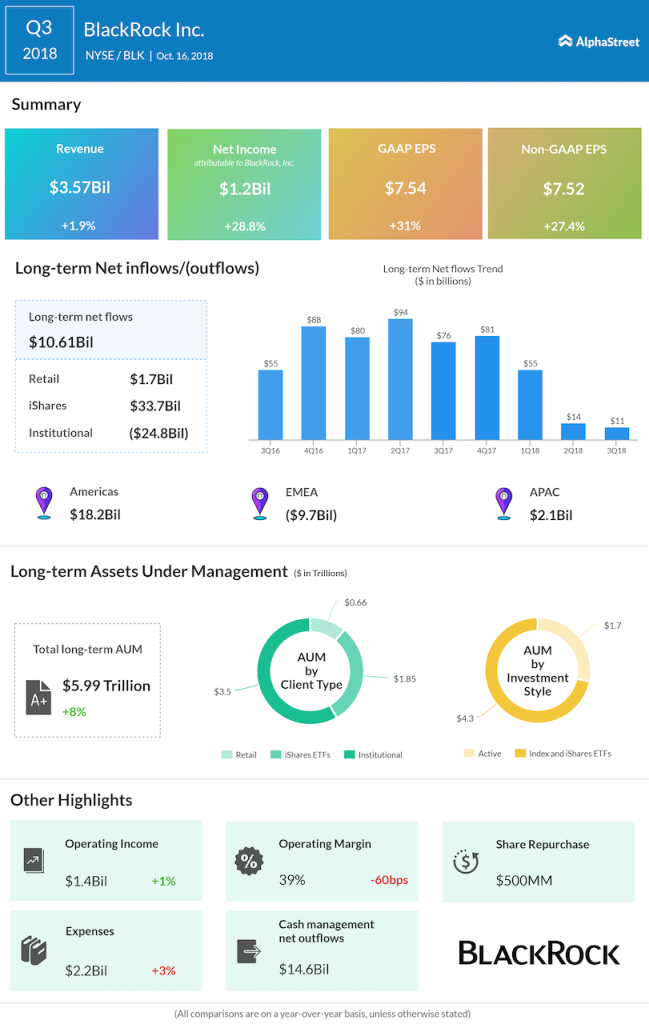Screen dimensions: 649x1024
Task: Click the Operating Income chart icon
Action: coord(33,861)
